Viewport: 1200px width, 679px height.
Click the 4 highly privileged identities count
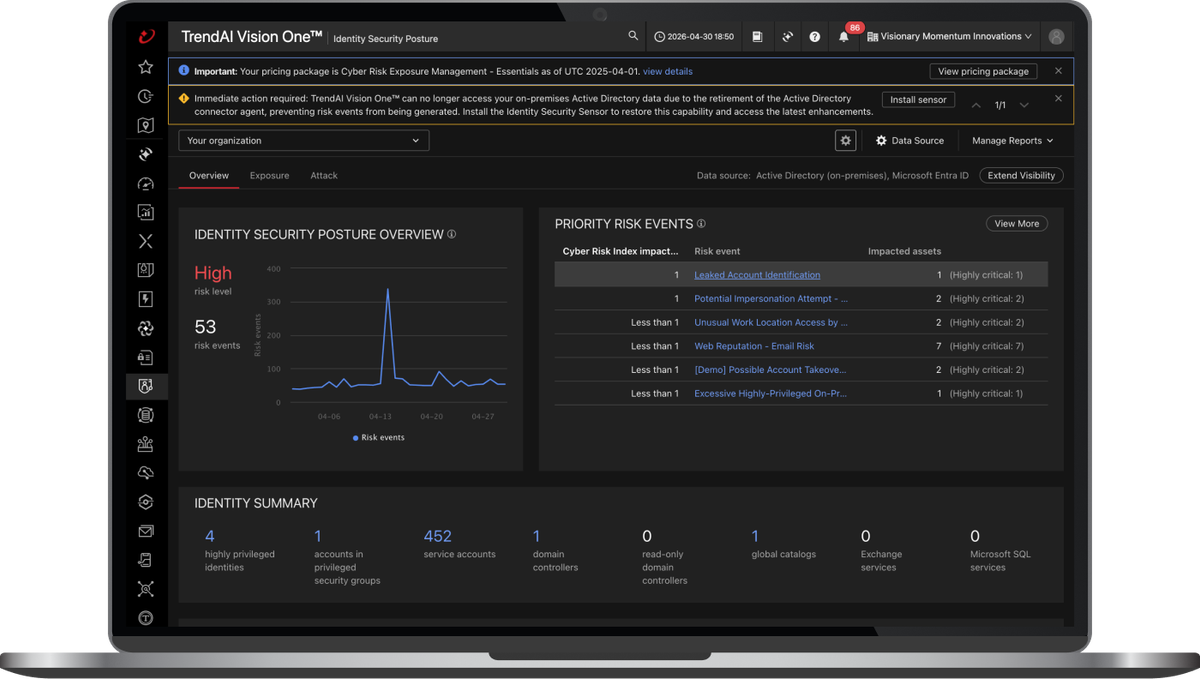tap(210, 536)
